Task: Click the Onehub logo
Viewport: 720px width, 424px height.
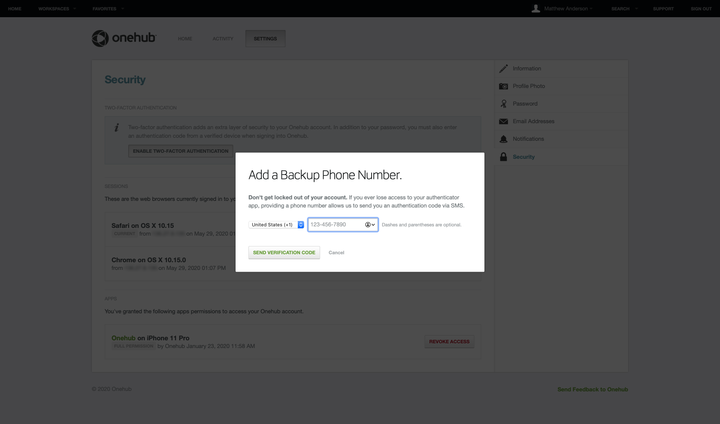Action: click(124, 38)
